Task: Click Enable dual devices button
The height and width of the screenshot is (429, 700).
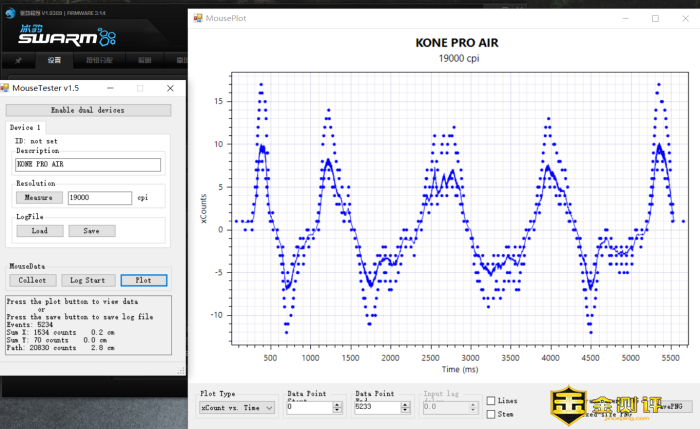Action: click(x=88, y=110)
